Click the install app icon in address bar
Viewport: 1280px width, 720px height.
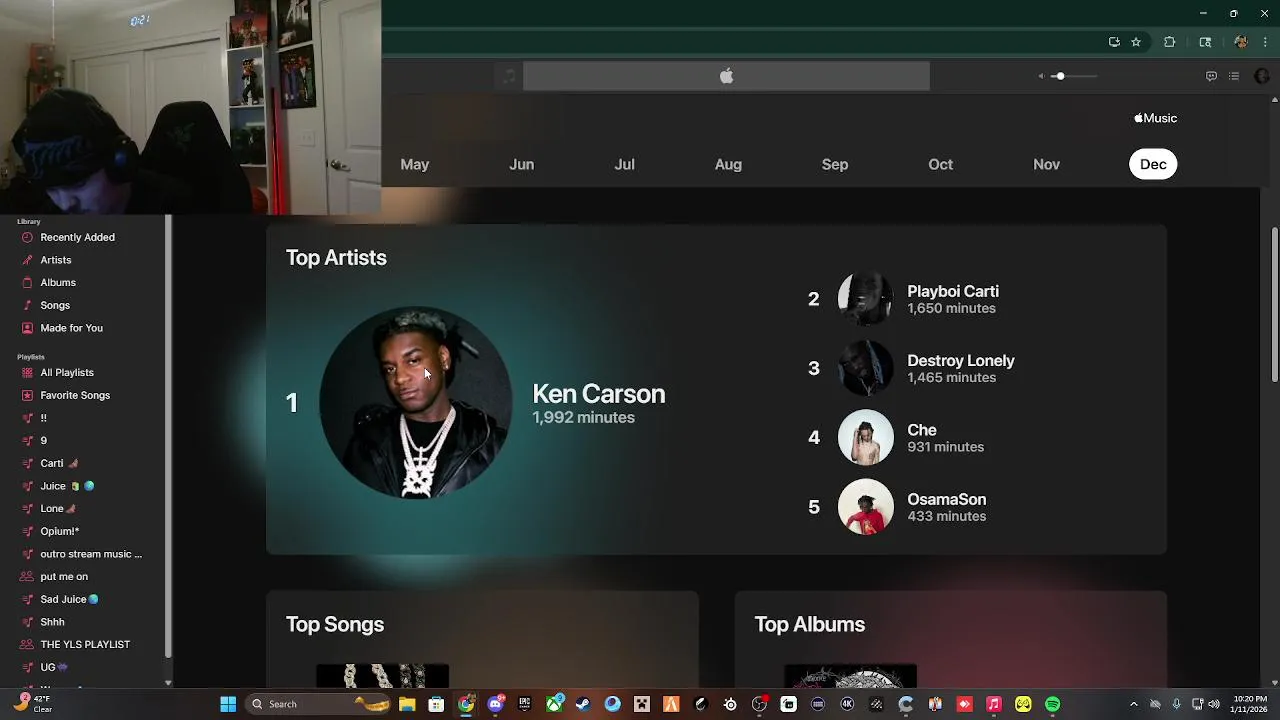(1114, 42)
